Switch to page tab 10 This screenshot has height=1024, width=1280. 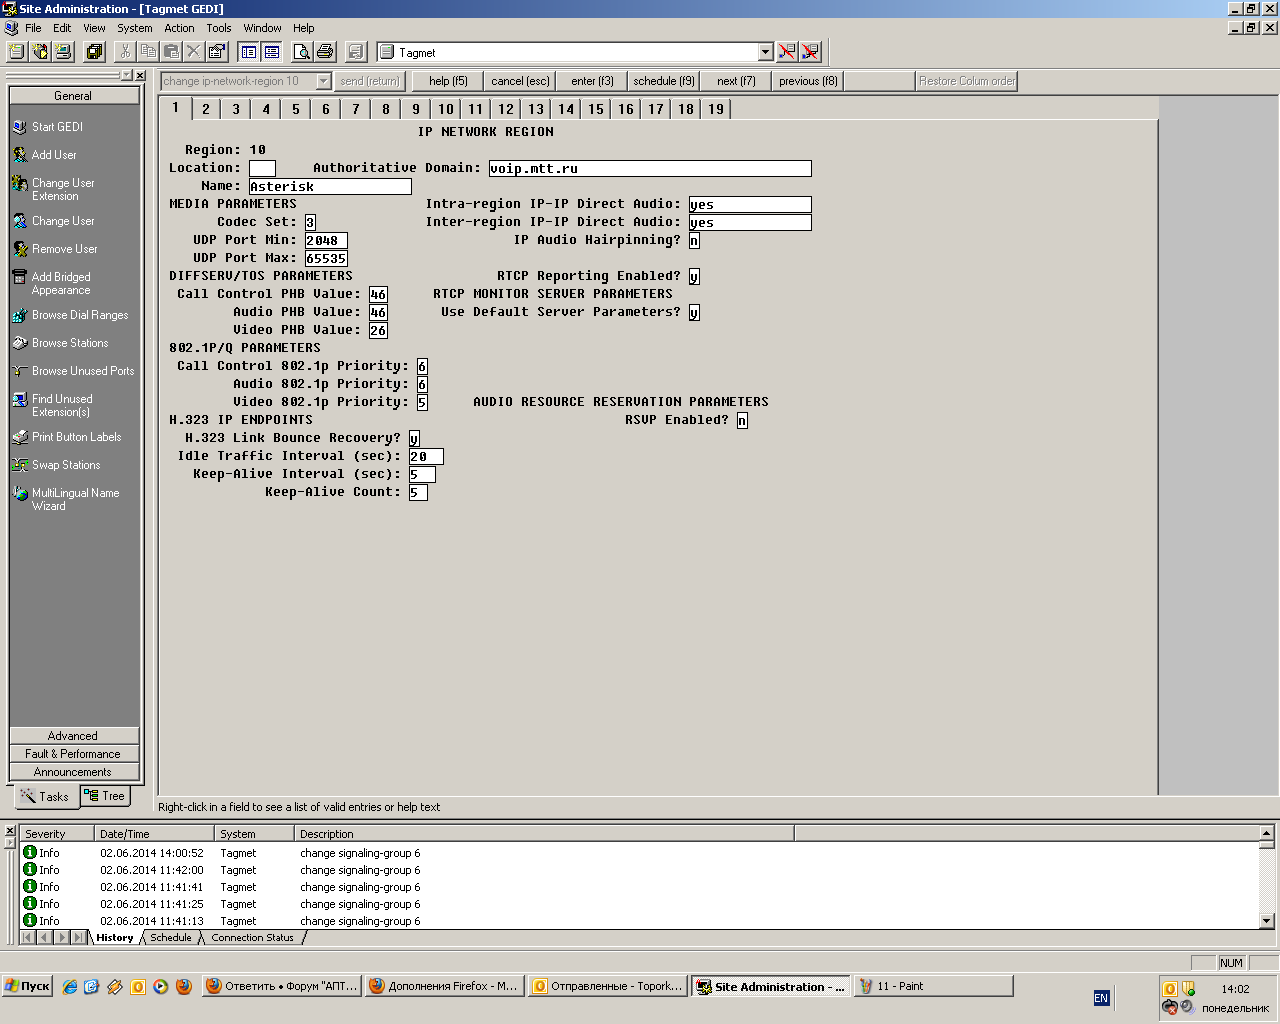(x=446, y=109)
